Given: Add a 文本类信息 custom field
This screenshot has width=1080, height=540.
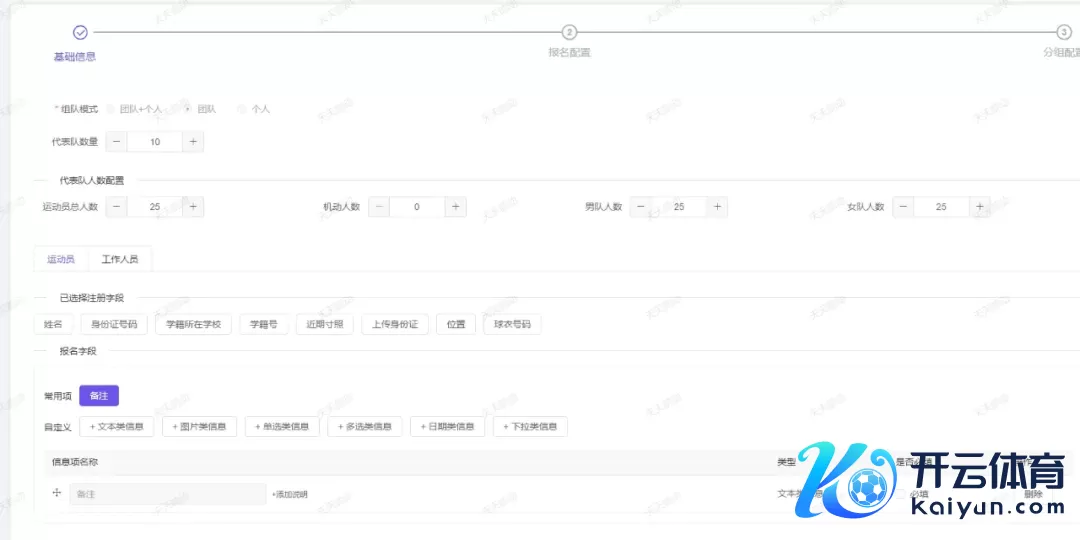Looking at the screenshot, I should pos(117,427).
